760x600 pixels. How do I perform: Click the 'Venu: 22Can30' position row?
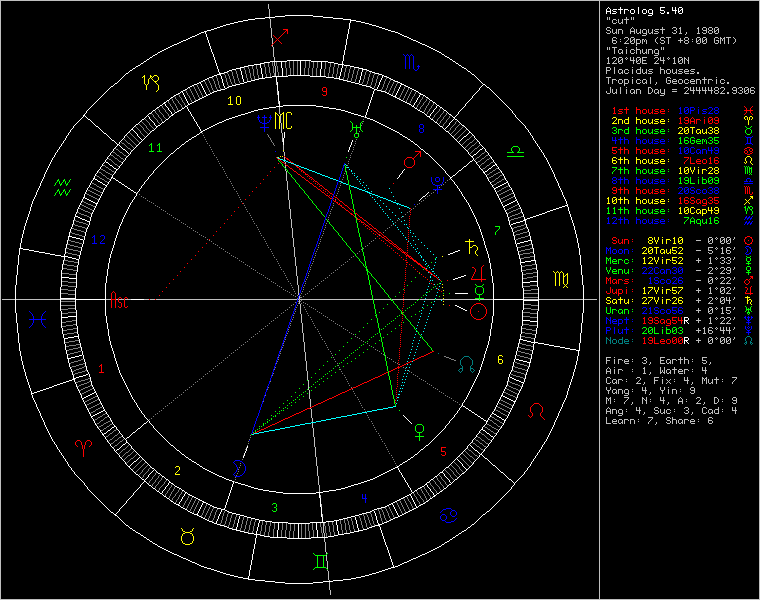coord(679,271)
